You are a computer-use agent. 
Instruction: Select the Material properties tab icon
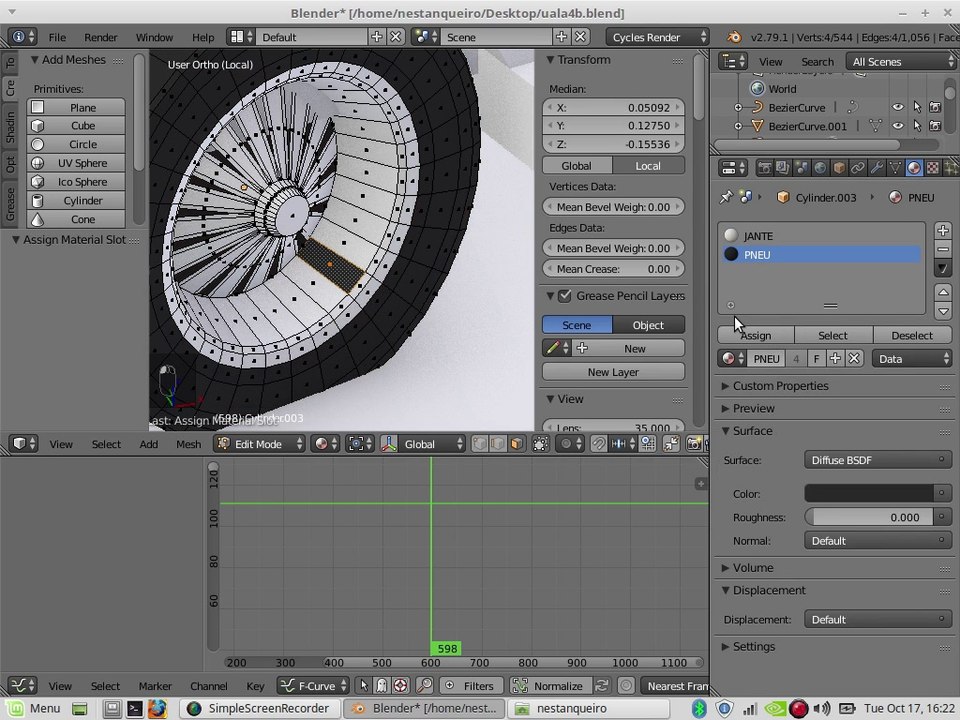(x=913, y=168)
